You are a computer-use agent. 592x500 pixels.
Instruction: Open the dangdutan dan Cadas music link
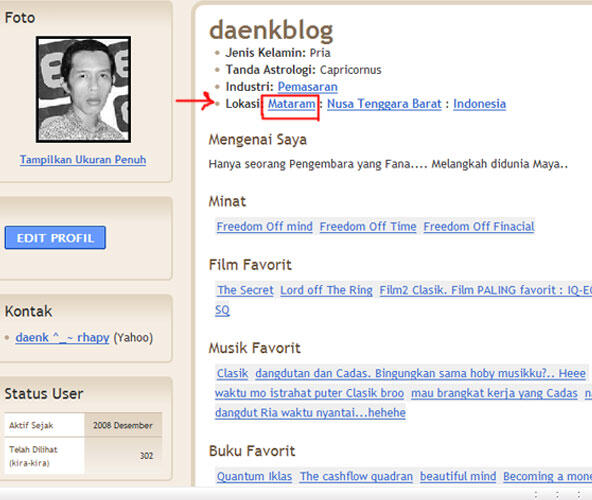(421, 373)
